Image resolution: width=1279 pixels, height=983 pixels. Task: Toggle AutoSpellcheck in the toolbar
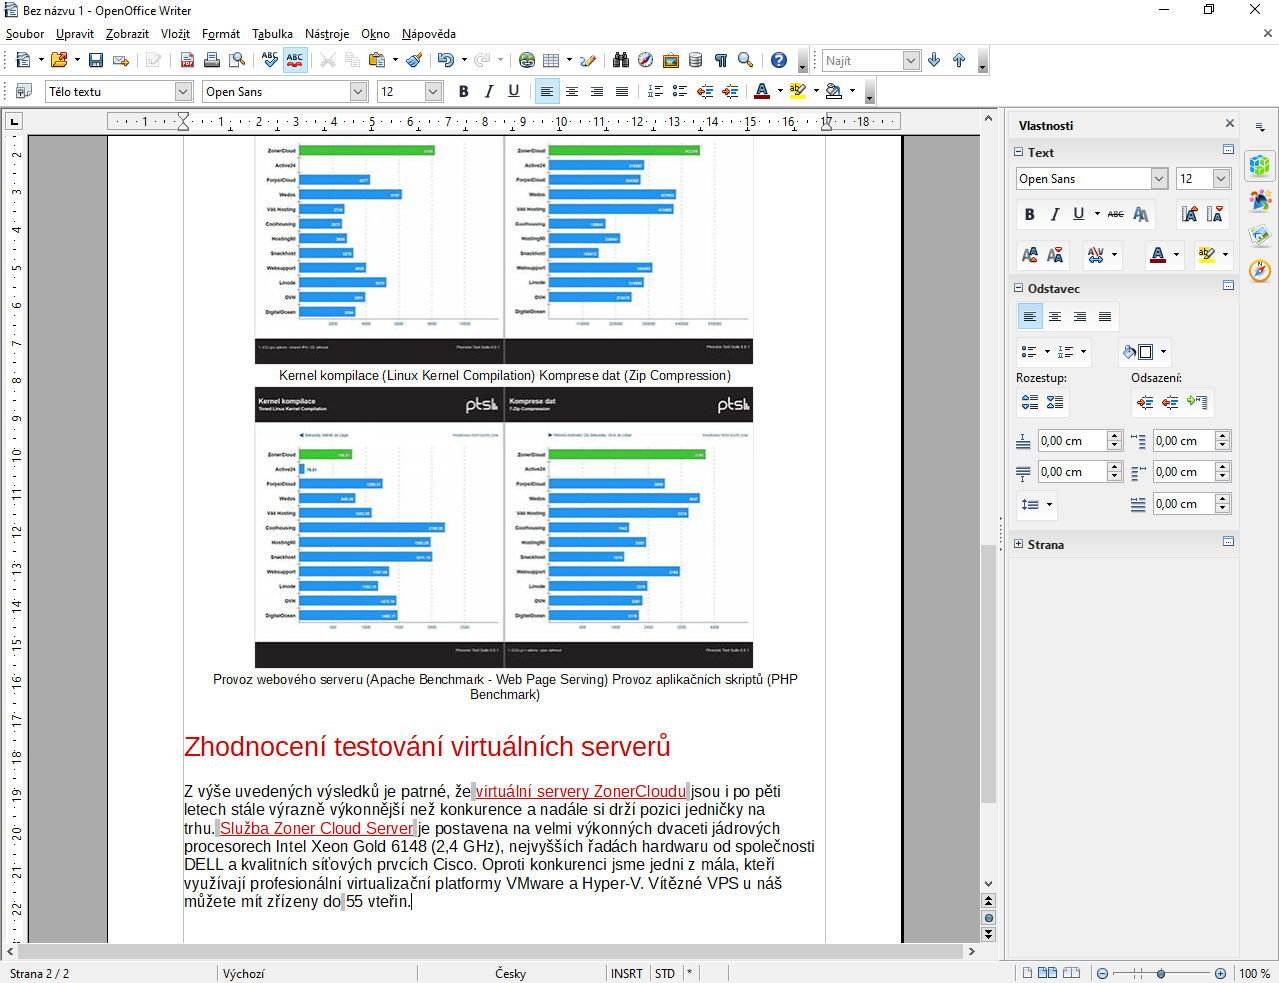pyautogui.click(x=295, y=61)
